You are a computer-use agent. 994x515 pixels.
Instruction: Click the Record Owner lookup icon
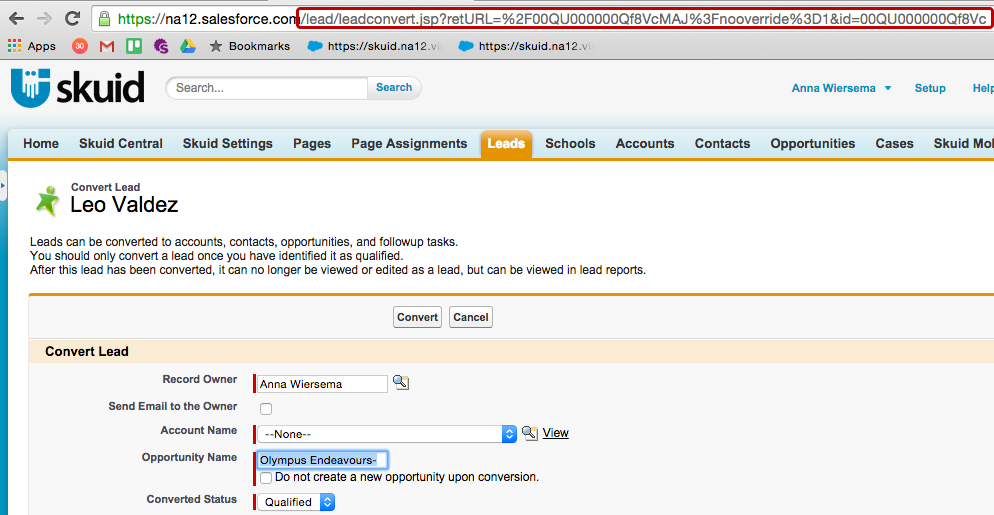[x=400, y=383]
